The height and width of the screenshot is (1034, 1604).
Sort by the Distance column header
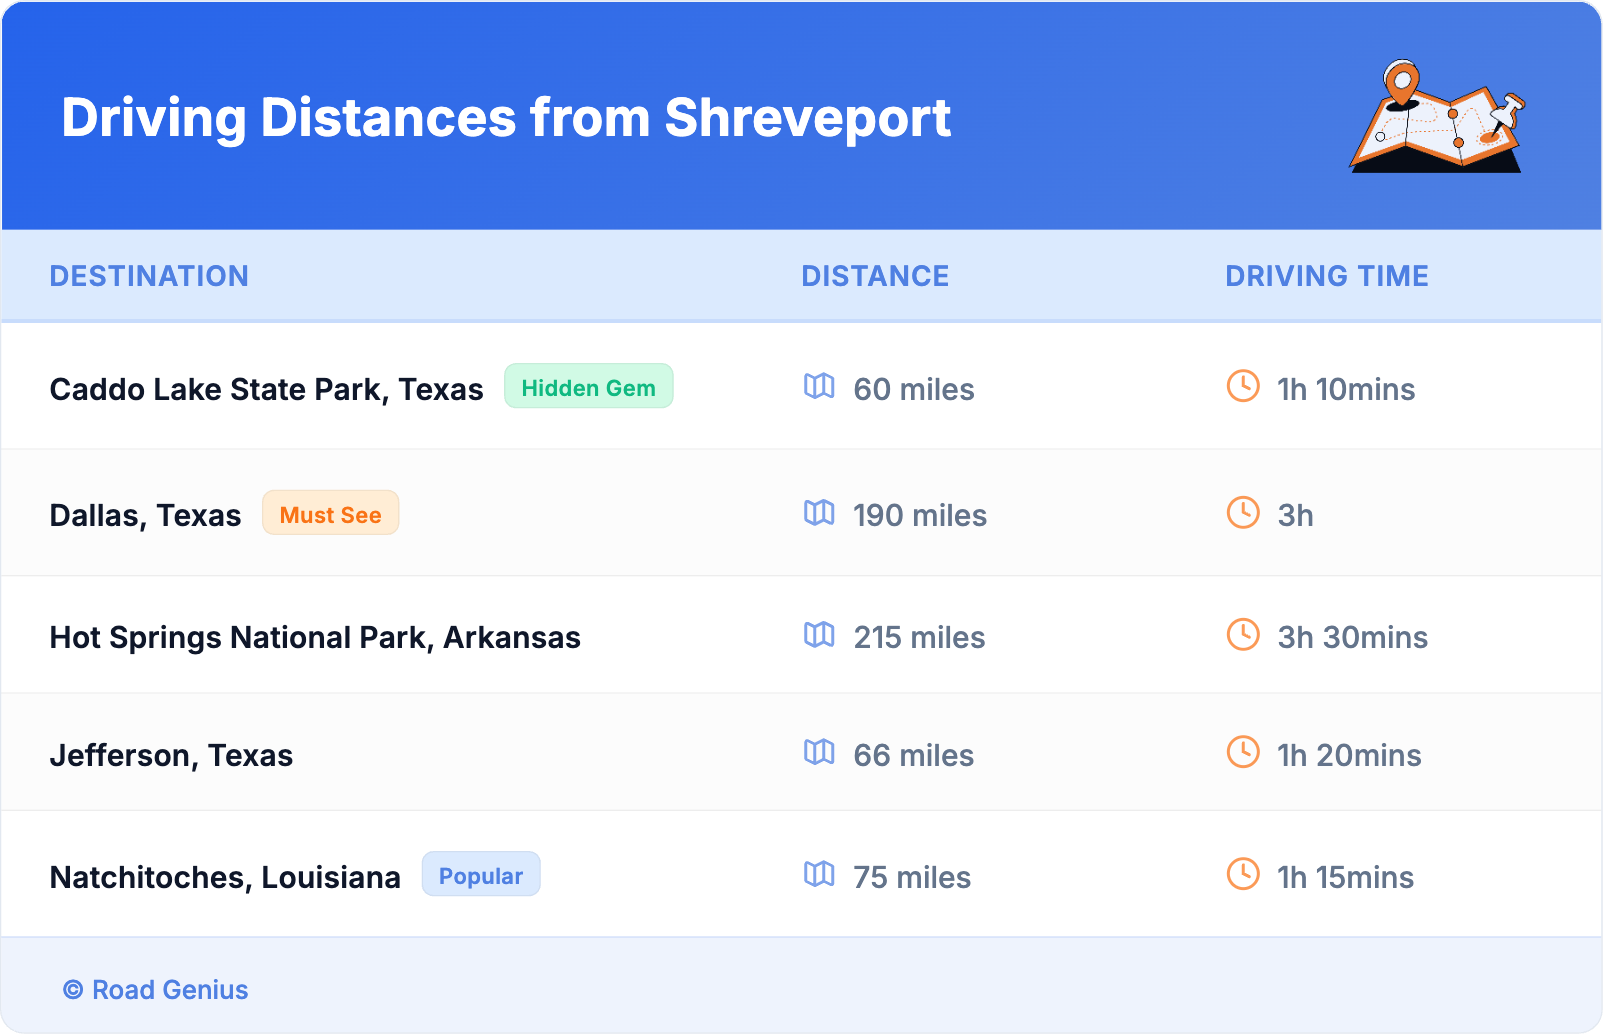tap(875, 276)
